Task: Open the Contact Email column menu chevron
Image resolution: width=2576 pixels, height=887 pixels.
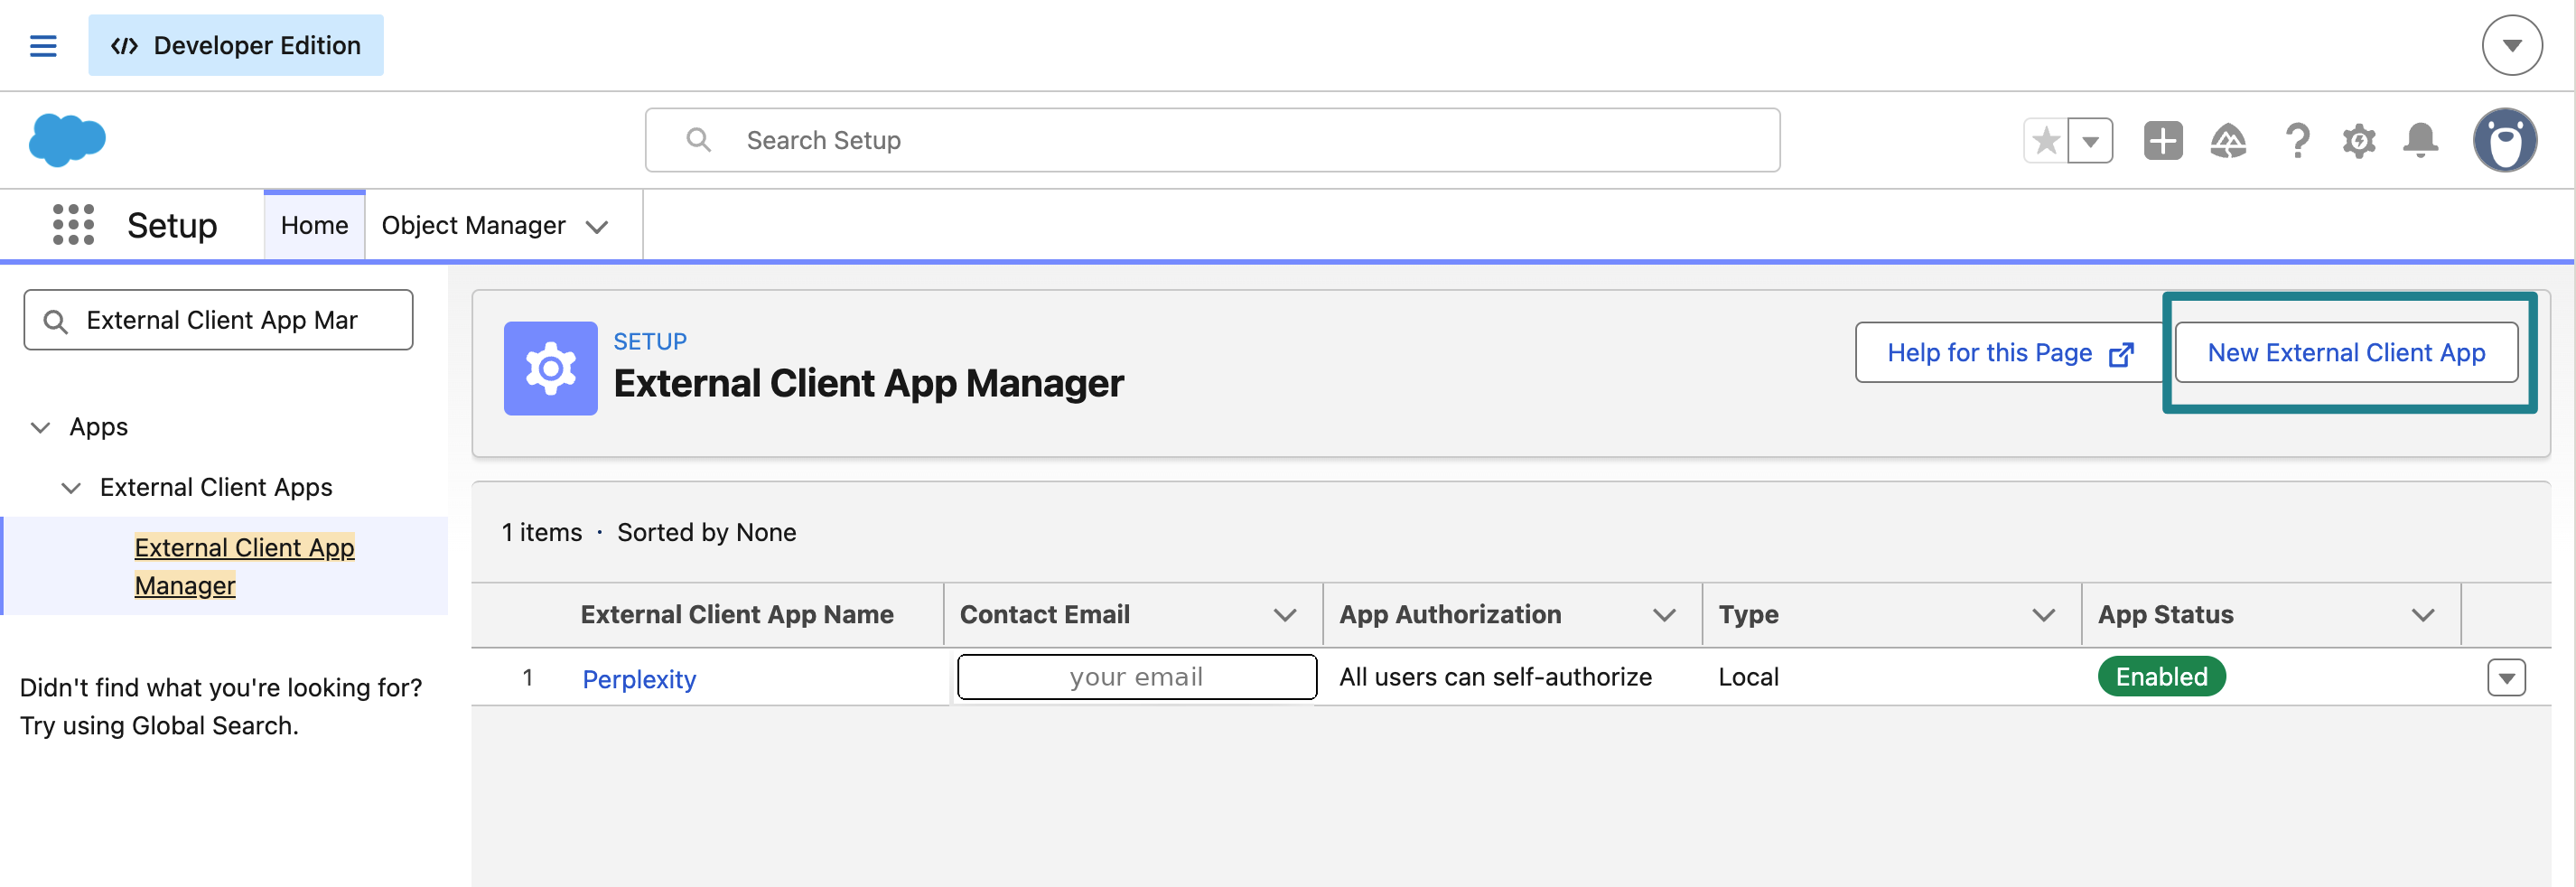Action: pos(1285,615)
